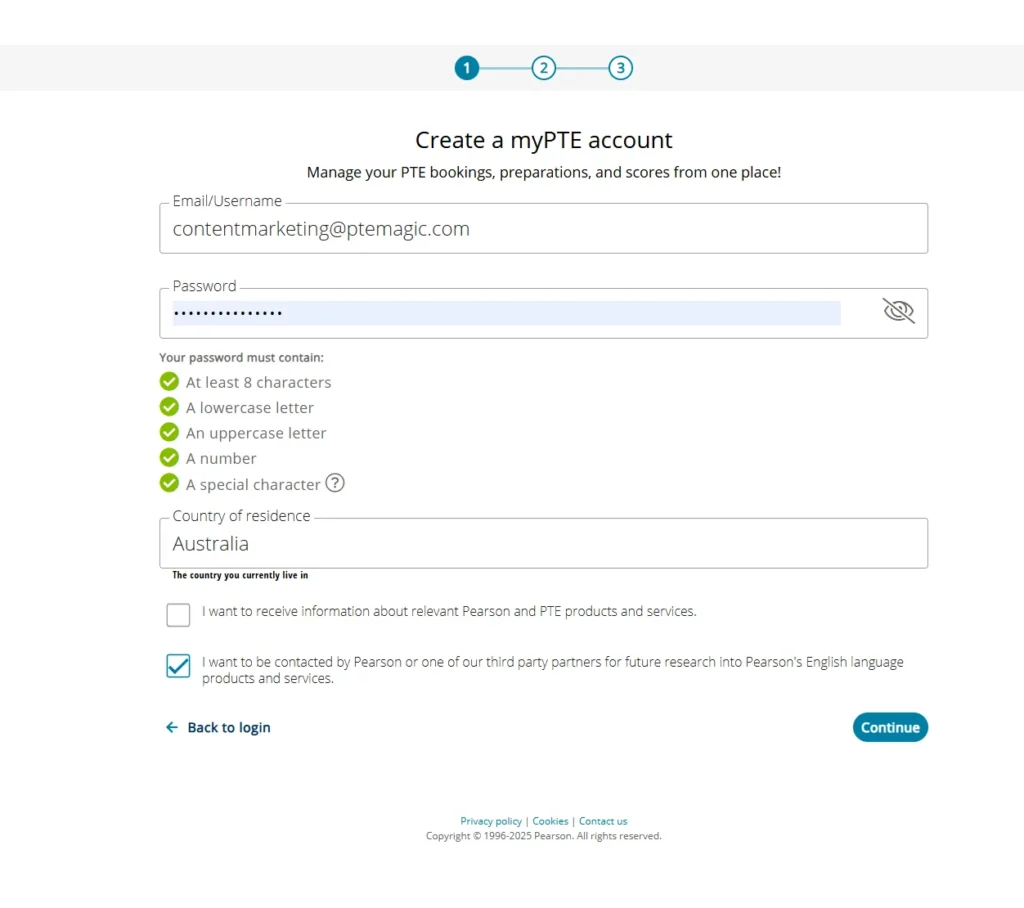
Task: Click the green checkmark beside 'A number'
Action: pyautogui.click(x=169, y=458)
